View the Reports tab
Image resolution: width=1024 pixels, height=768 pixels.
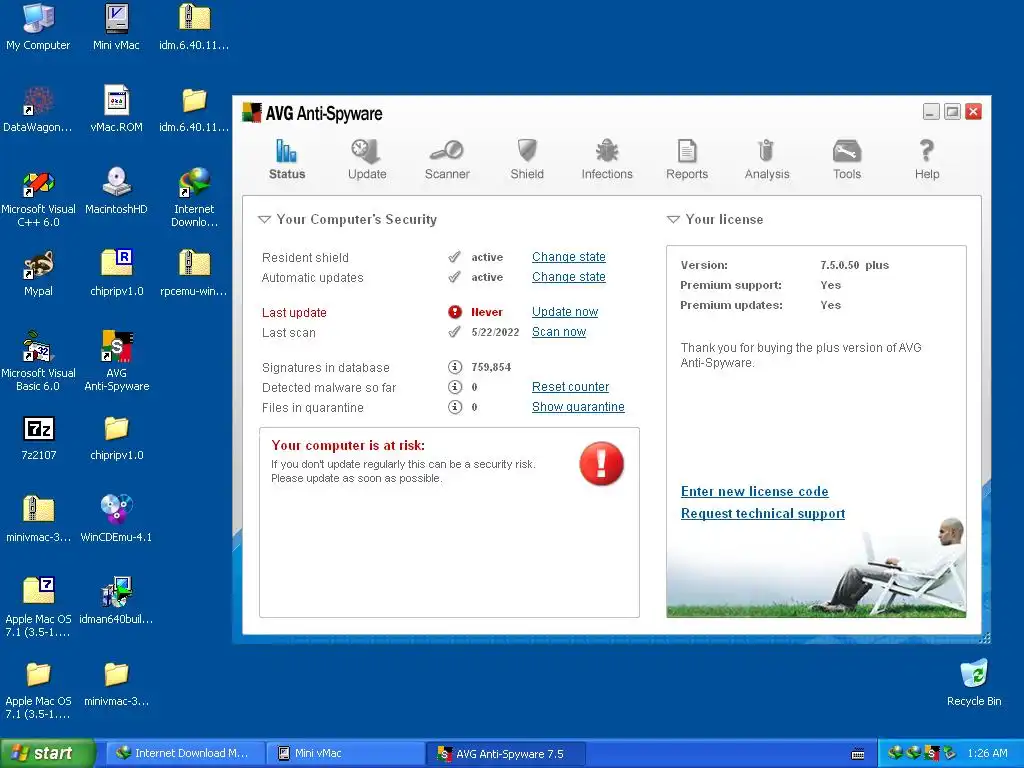point(687,159)
